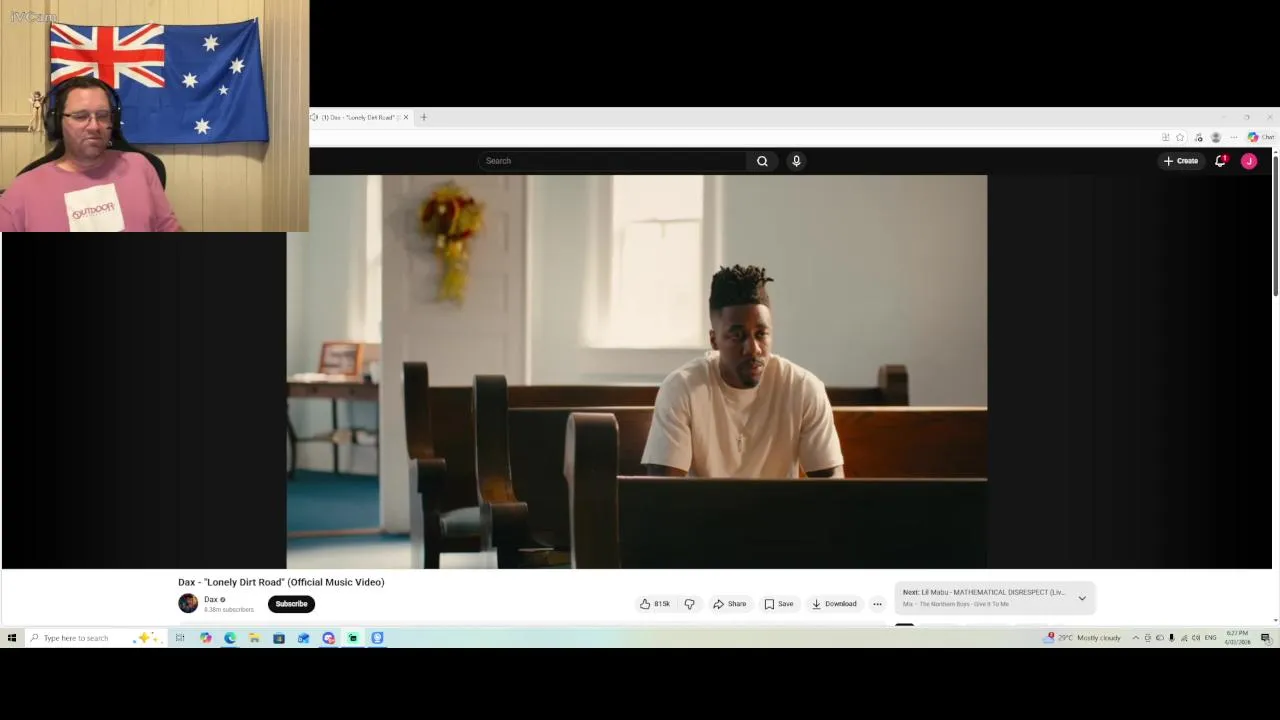
Task: Show hidden system tray icons chevron
Action: click(x=1136, y=638)
